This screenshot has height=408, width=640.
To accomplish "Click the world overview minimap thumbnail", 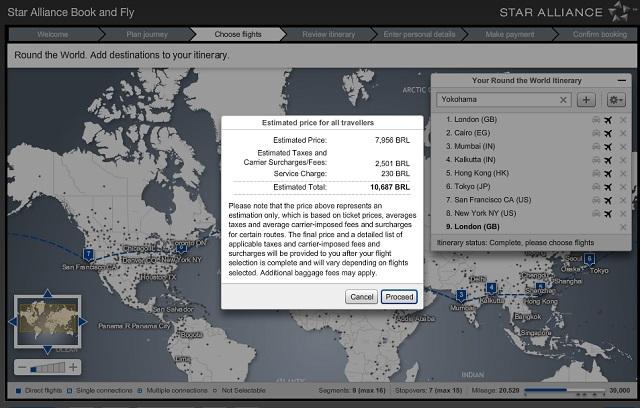I will 48,322.
